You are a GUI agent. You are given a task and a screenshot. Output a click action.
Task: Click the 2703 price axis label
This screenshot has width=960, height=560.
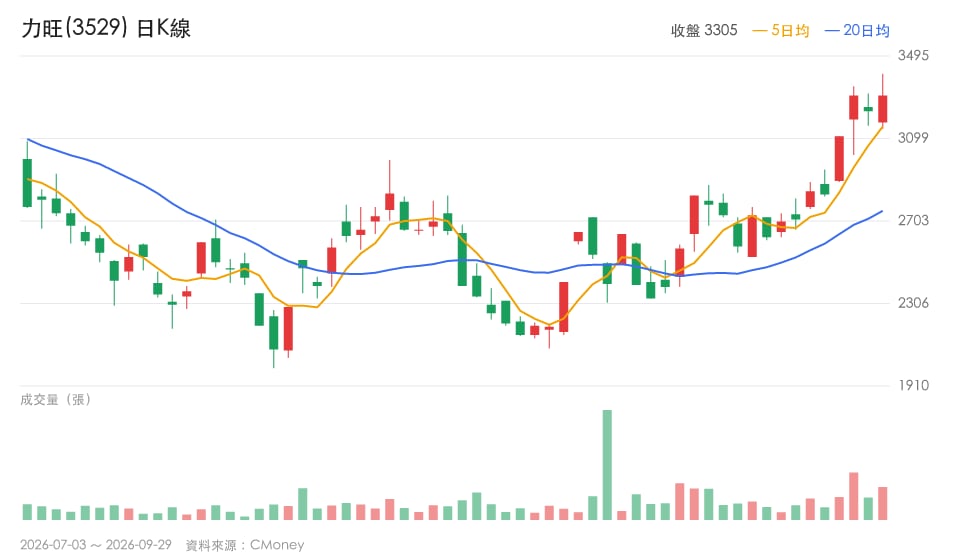tap(913, 220)
